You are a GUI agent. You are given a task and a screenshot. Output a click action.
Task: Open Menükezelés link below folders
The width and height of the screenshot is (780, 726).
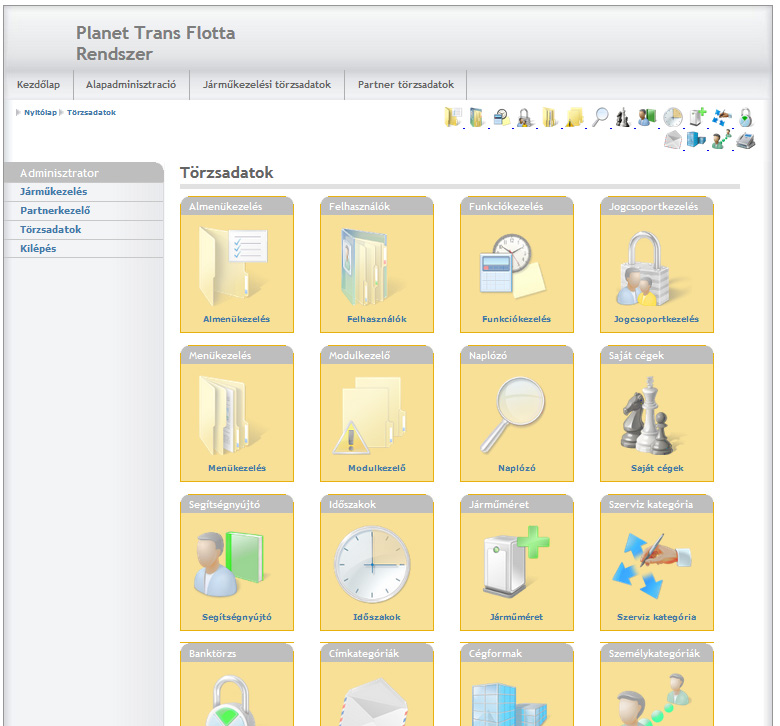point(237,468)
